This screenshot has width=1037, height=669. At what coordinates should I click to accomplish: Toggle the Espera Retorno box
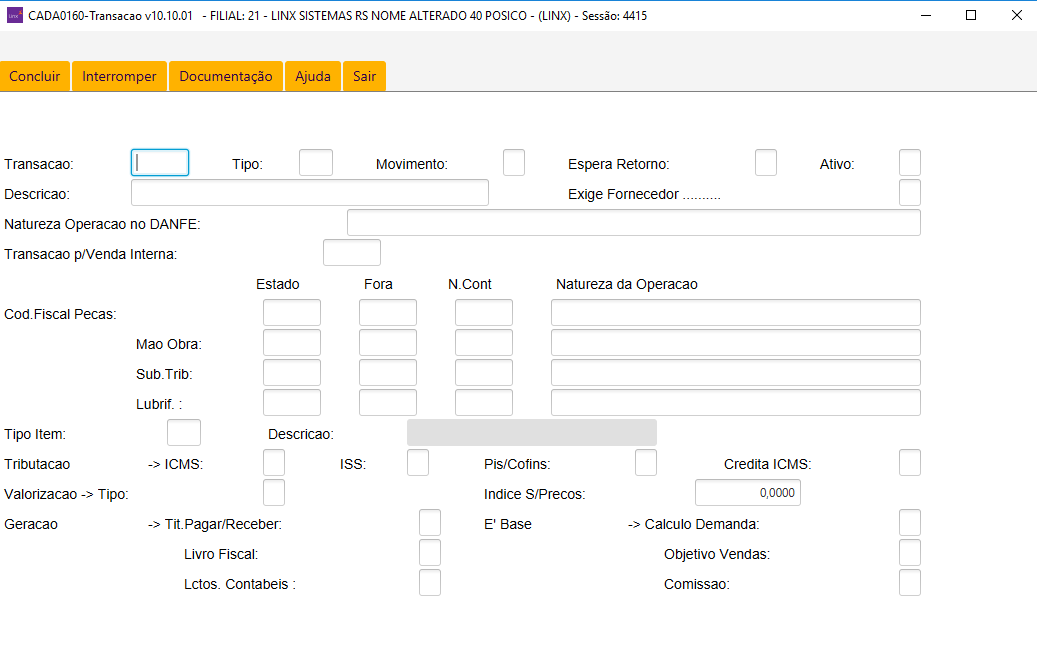pos(766,163)
